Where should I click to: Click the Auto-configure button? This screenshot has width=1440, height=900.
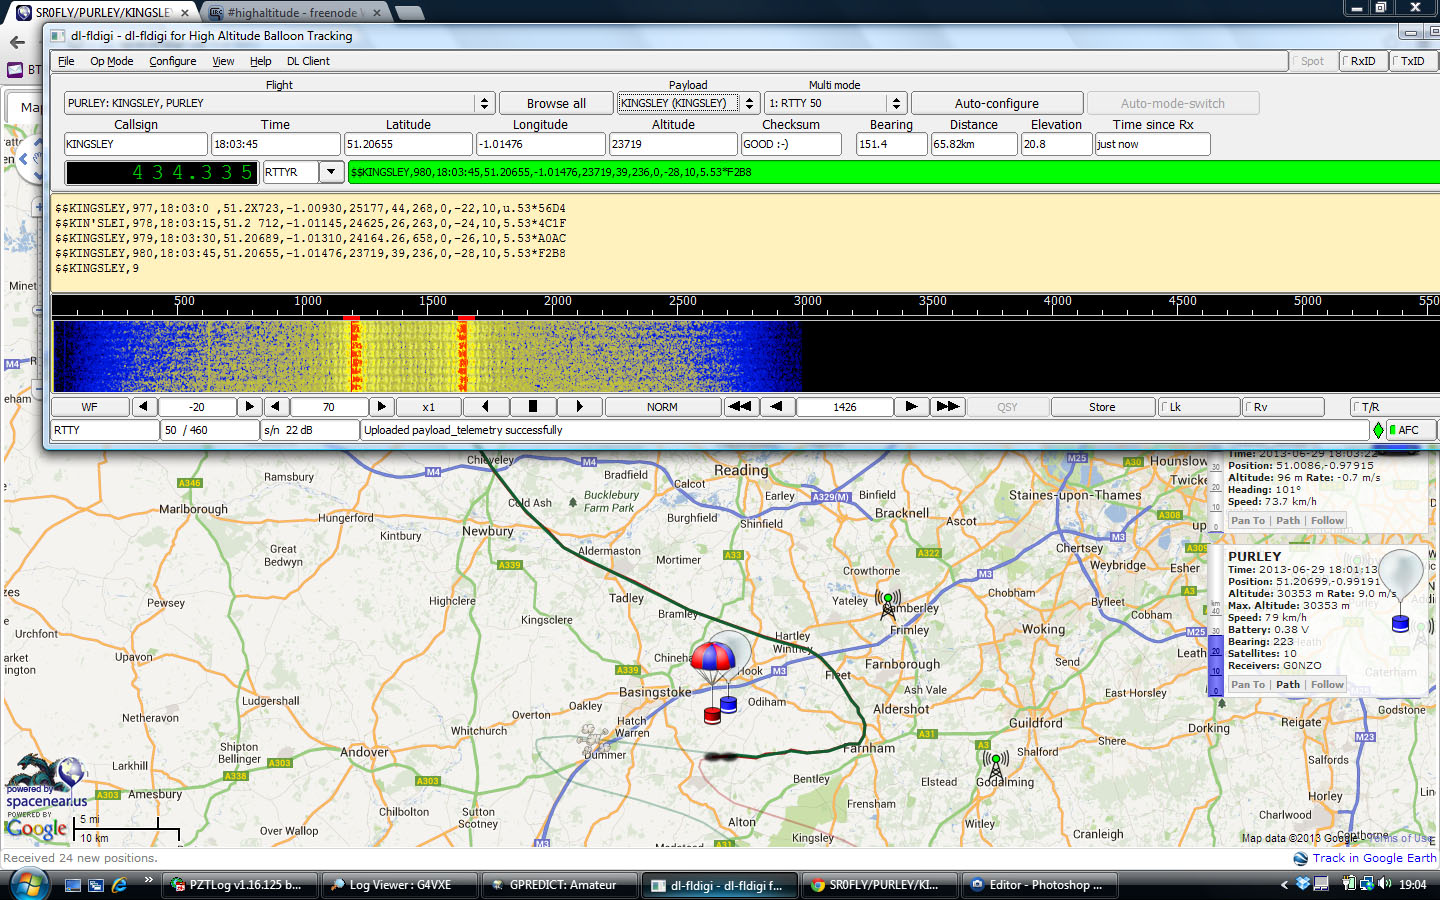coord(997,103)
